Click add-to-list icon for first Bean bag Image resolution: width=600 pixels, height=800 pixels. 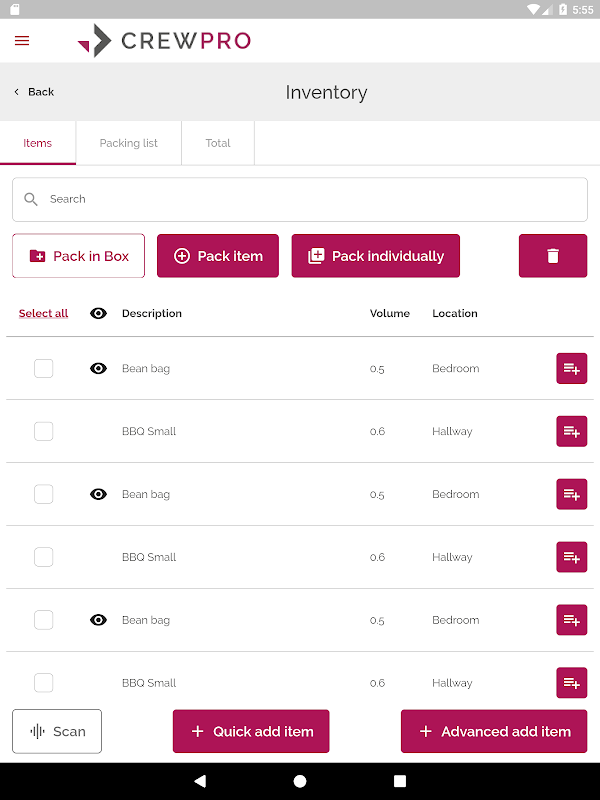click(571, 369)
